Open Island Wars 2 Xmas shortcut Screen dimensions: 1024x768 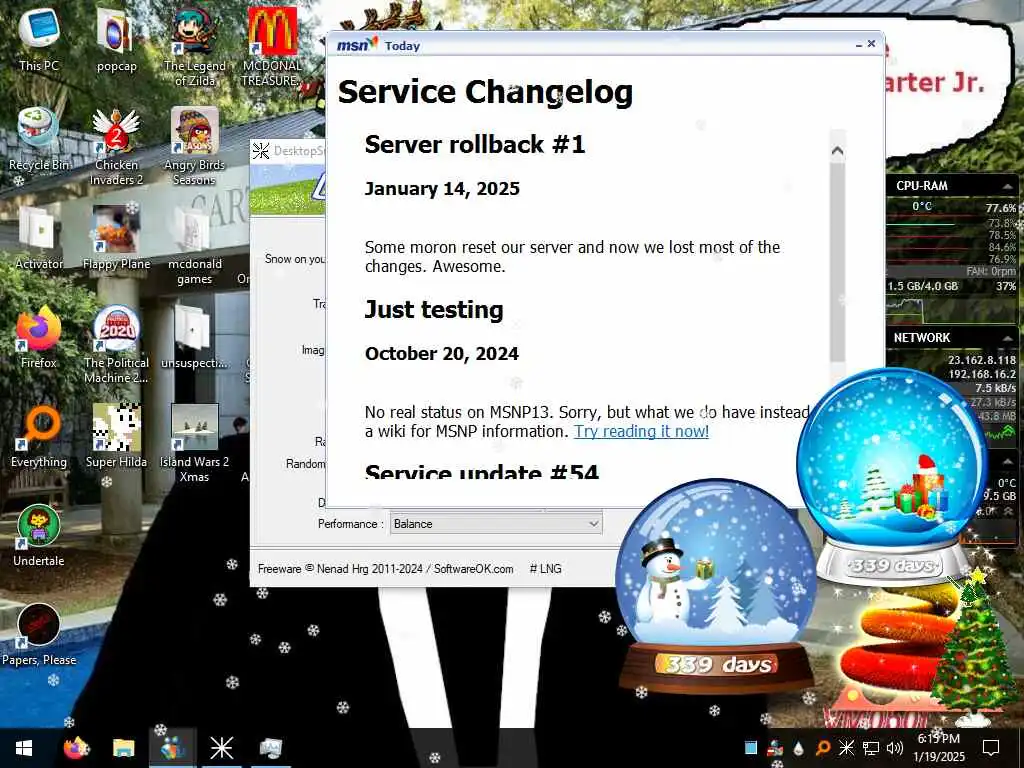194,443
